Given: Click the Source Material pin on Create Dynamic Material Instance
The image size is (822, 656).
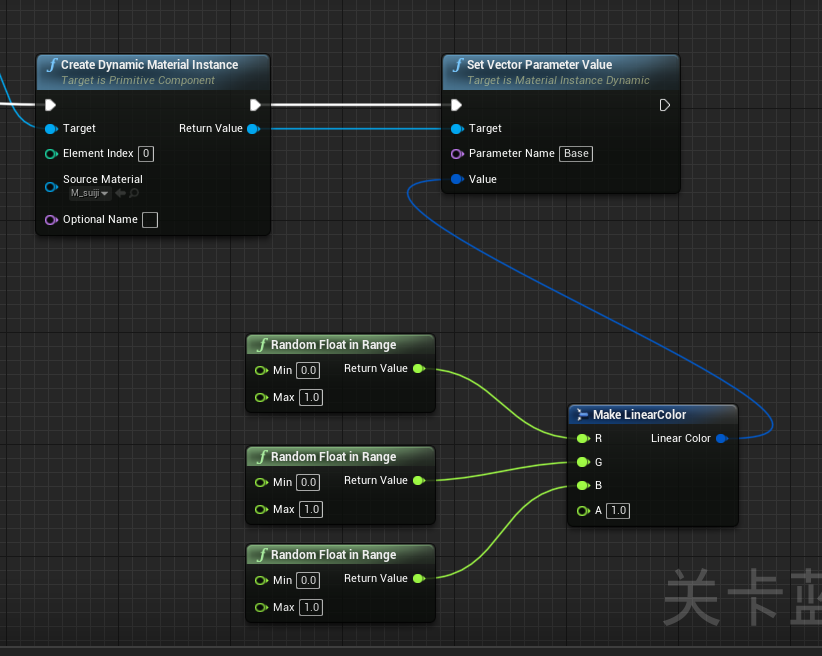Looking at the screenshot, I should [x=50, y=186].
